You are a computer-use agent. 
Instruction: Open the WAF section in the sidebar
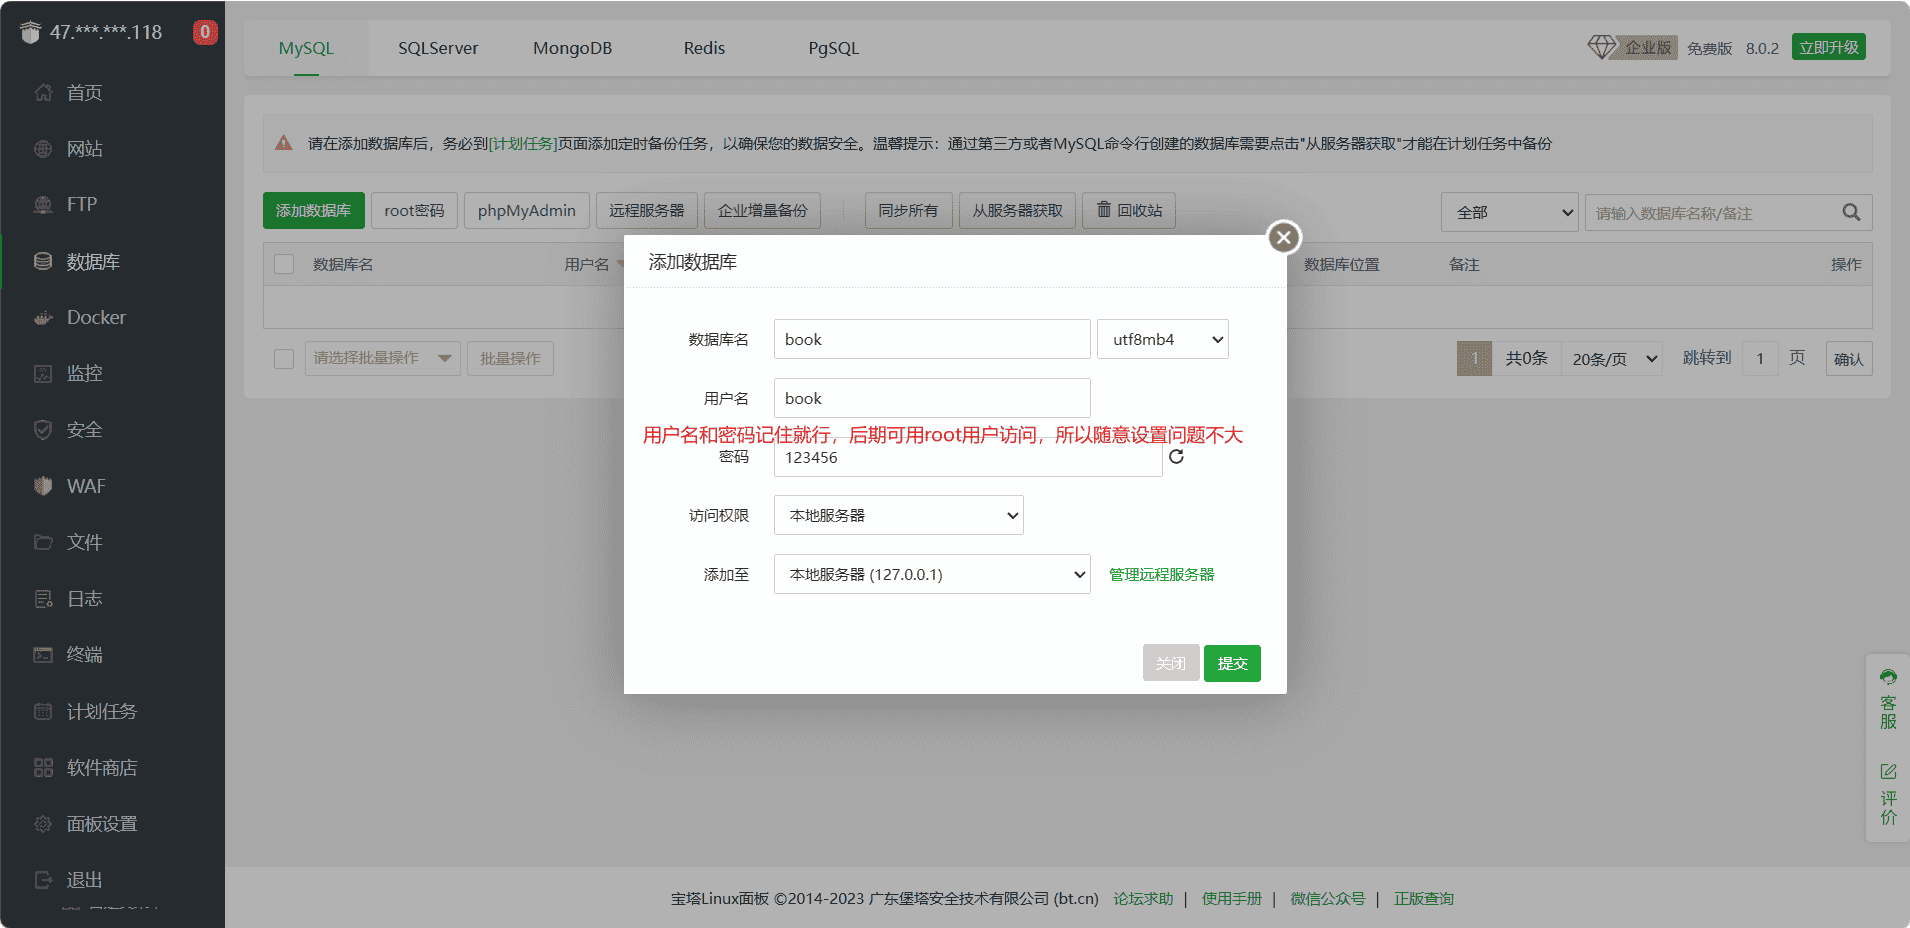(85, 486)
